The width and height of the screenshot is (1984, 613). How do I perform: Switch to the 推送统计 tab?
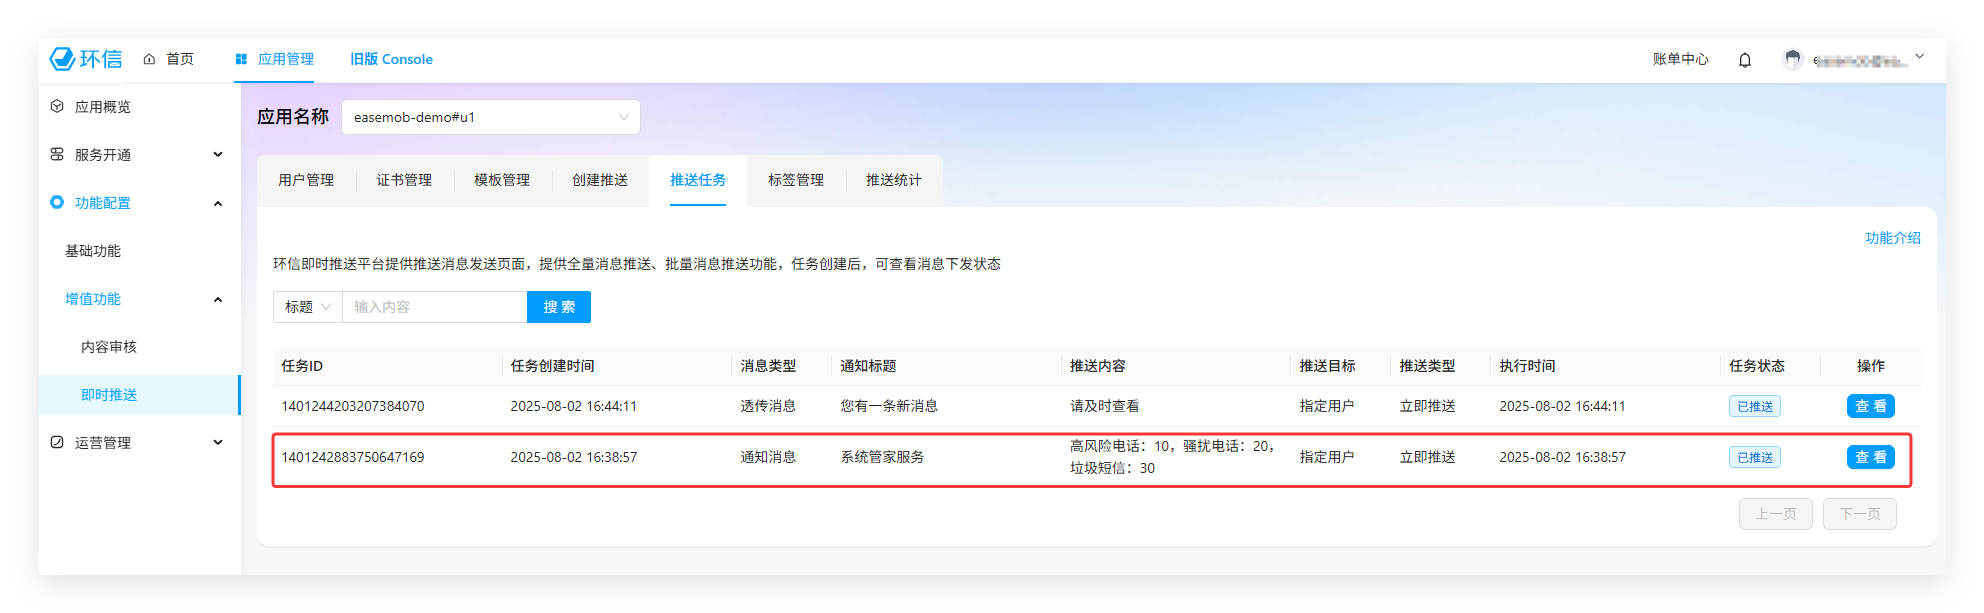click(893, 180)
